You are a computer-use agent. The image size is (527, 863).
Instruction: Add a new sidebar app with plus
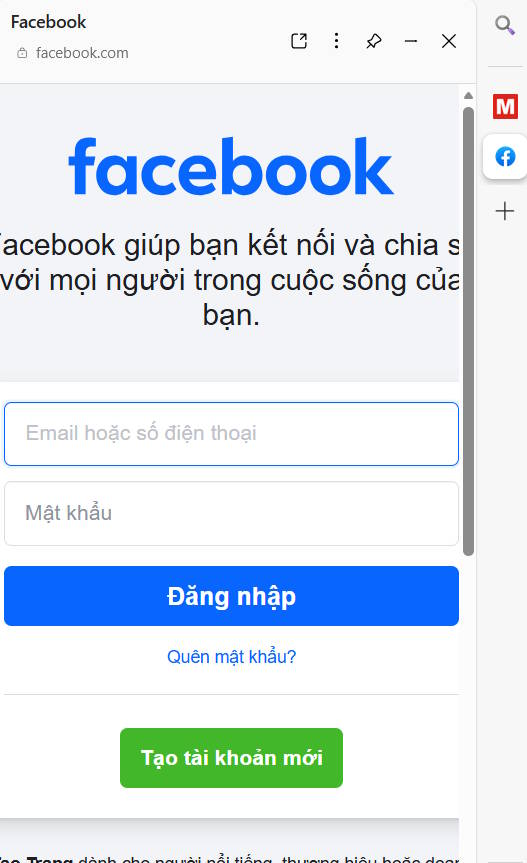click(504, 211)
